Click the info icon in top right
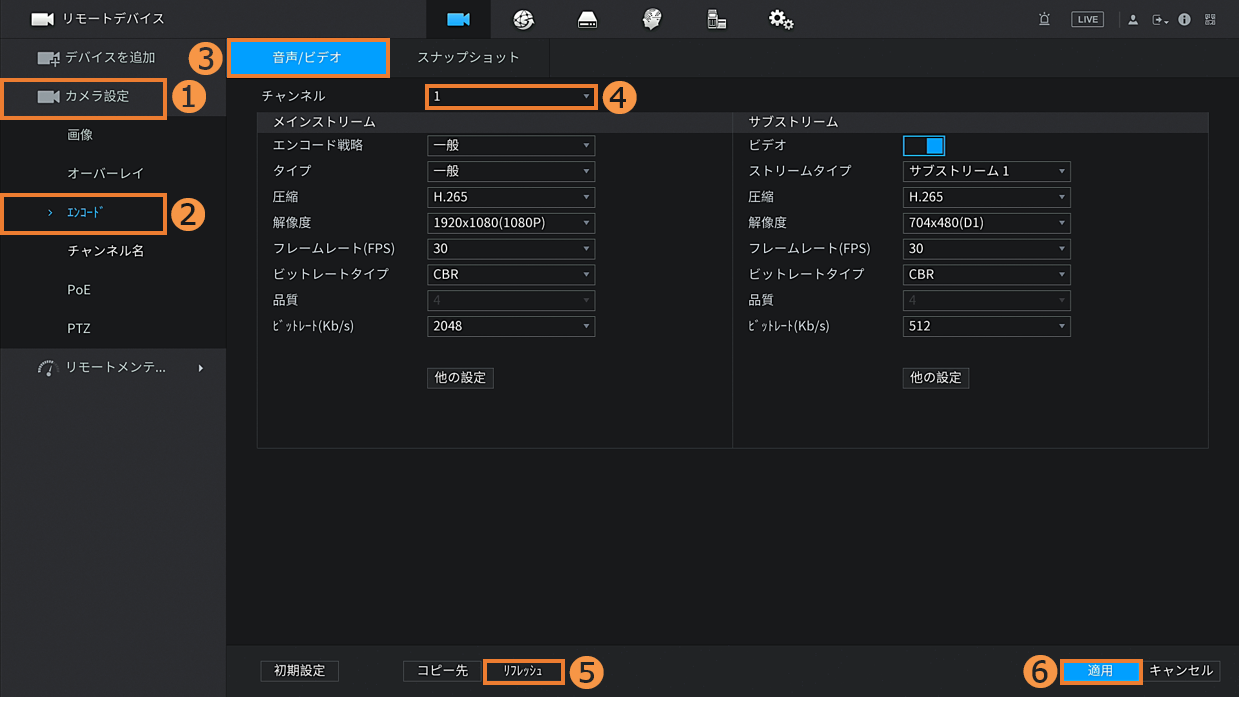This screenshot has width=1239, height=722. (x=1185, y=19)
